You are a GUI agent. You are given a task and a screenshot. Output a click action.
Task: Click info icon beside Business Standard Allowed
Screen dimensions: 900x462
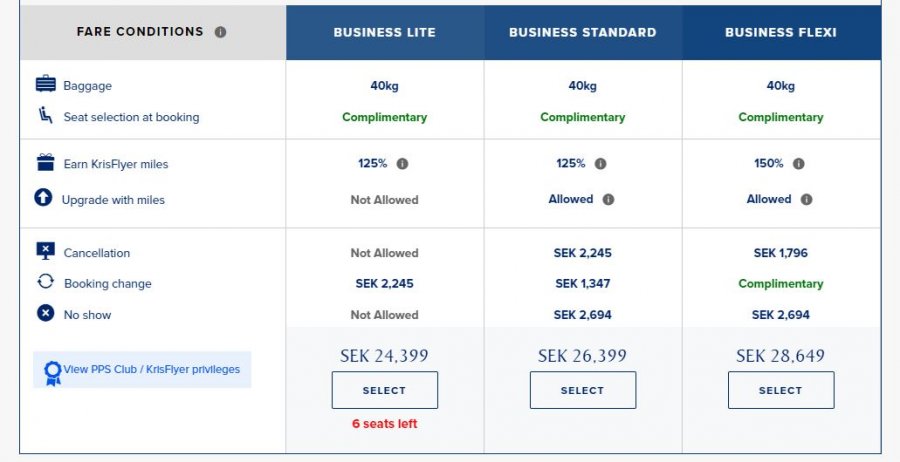pyautogui.click(x=608, y=200)
